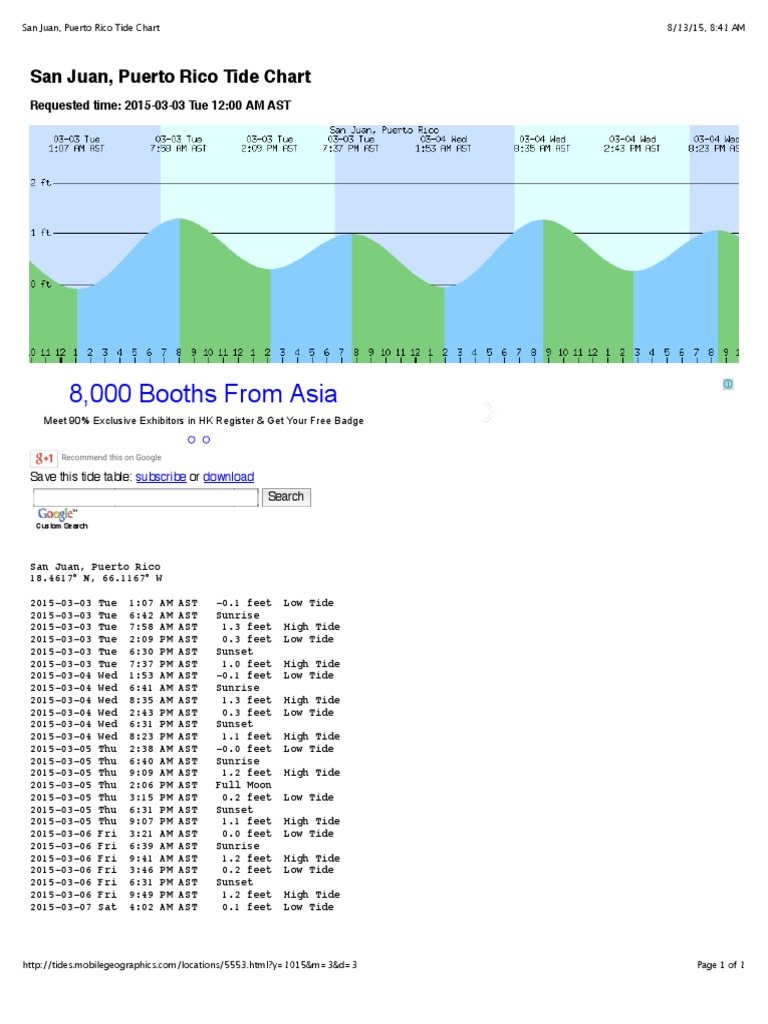Screen dimensions: 768x1024
Task: Open the 8,000 Booths From Asia ad
Action: 203,394
